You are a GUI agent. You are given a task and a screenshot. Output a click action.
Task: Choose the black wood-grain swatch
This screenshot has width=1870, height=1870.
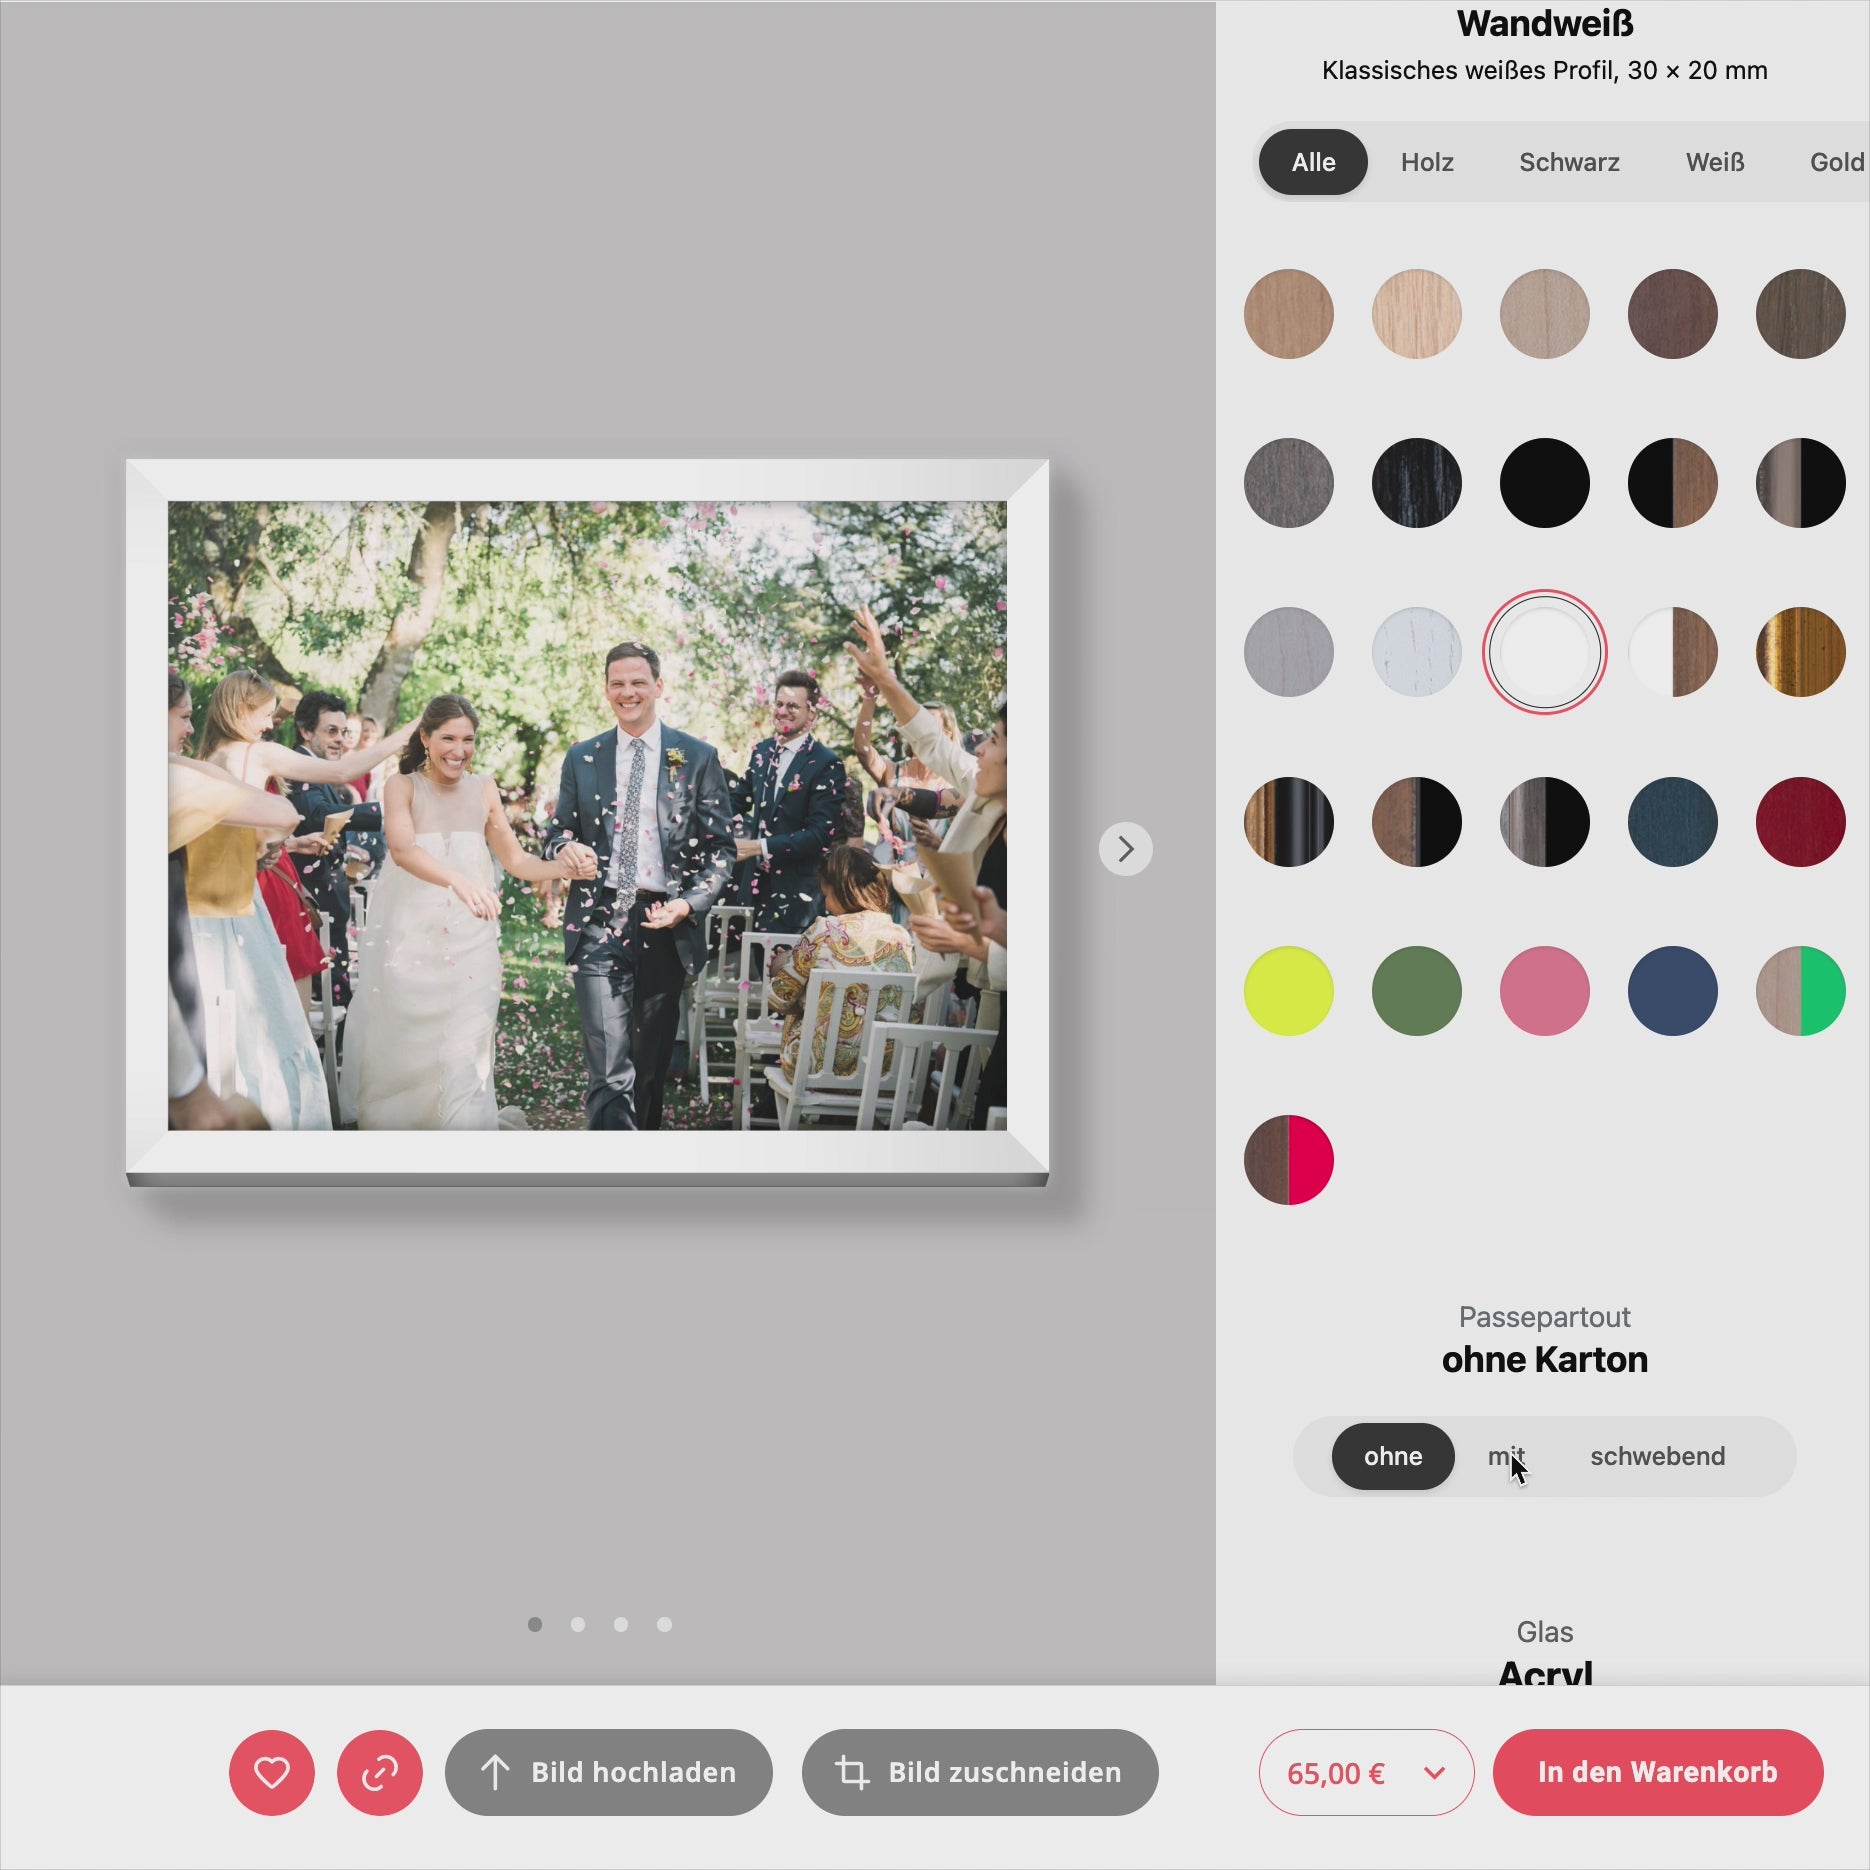point(1417,483)
